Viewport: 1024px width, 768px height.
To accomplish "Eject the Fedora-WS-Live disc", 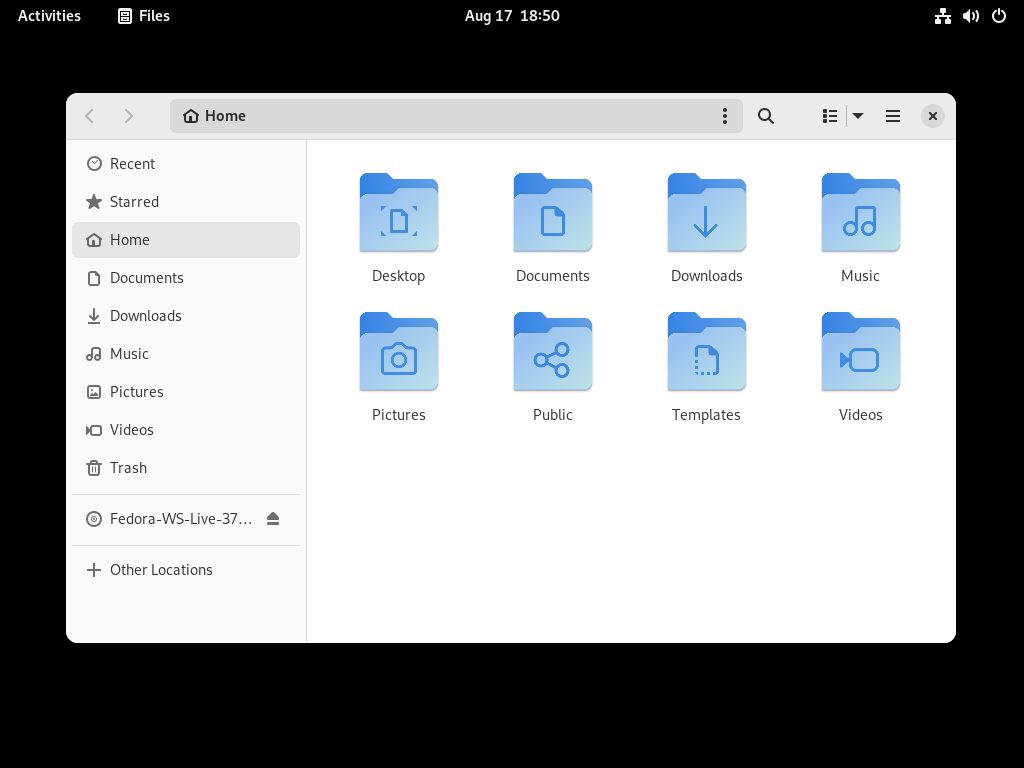I will [x=273, y=519].
